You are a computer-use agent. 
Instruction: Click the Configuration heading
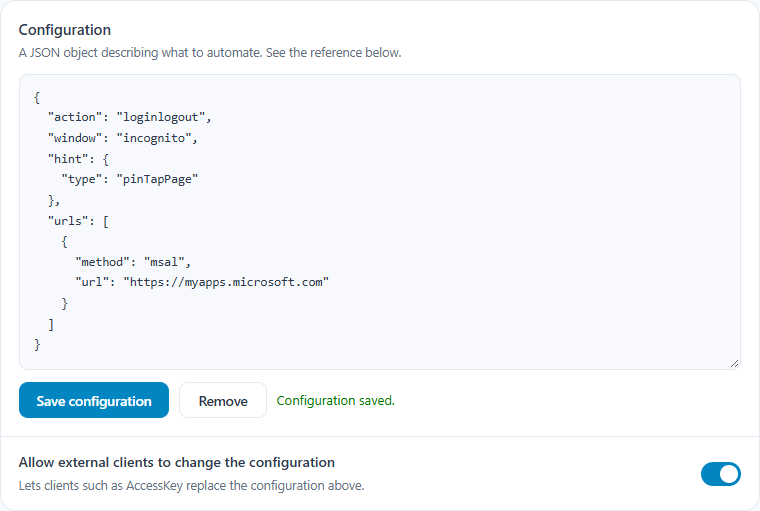pos(64,30)
